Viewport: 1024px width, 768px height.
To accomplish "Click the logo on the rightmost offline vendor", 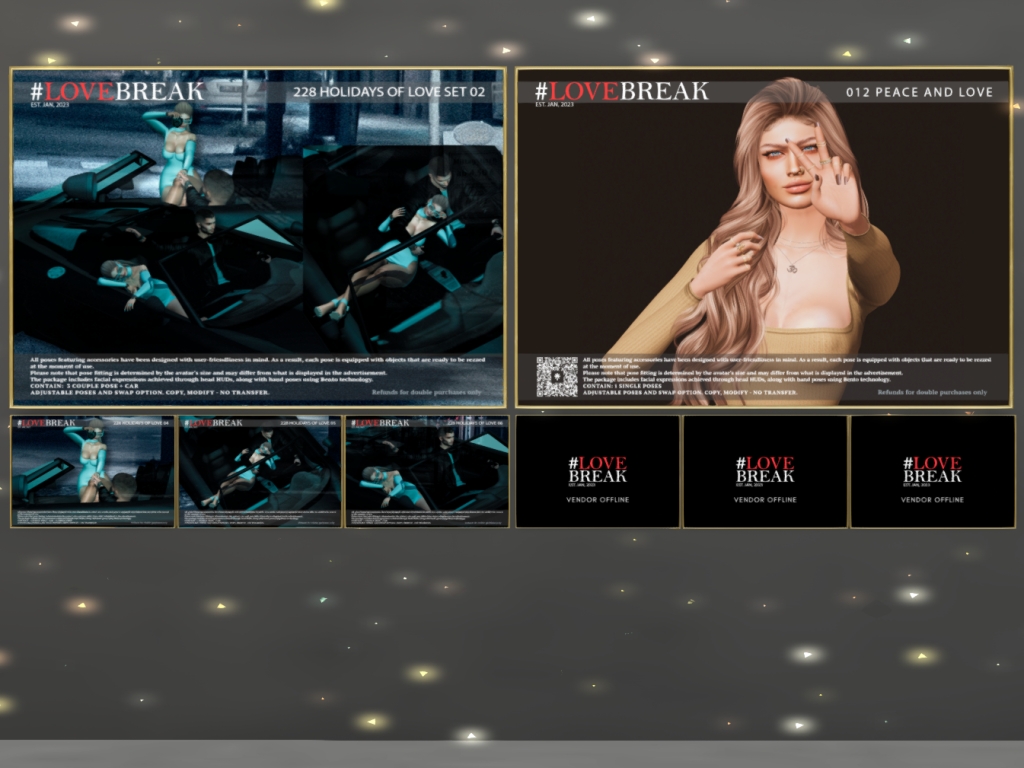I will [932, 469].
